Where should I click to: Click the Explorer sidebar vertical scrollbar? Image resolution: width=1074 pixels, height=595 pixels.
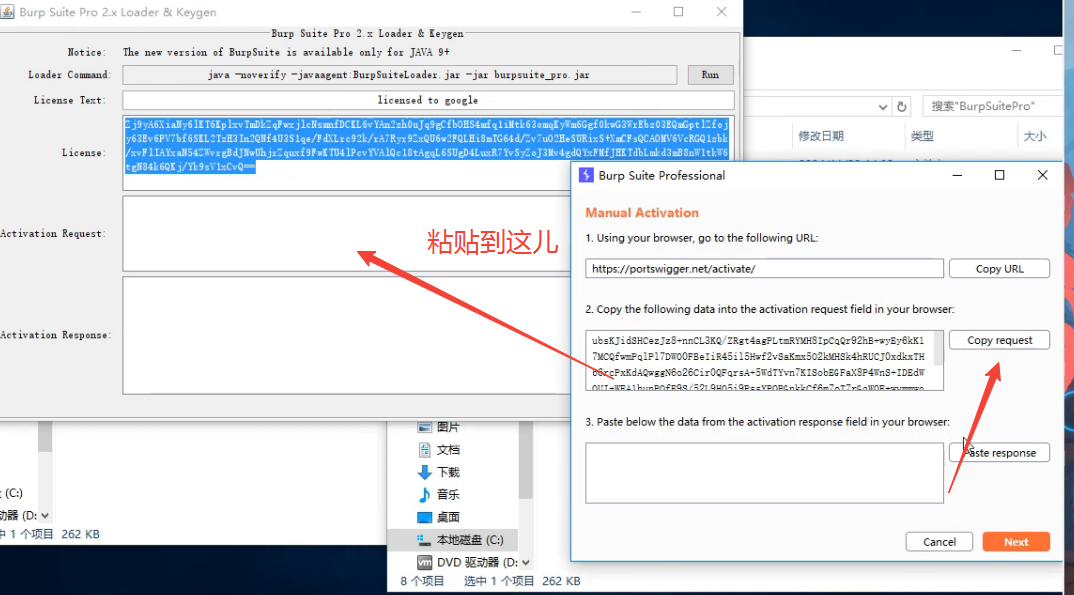pyautogui.click(x=525, y=460)
